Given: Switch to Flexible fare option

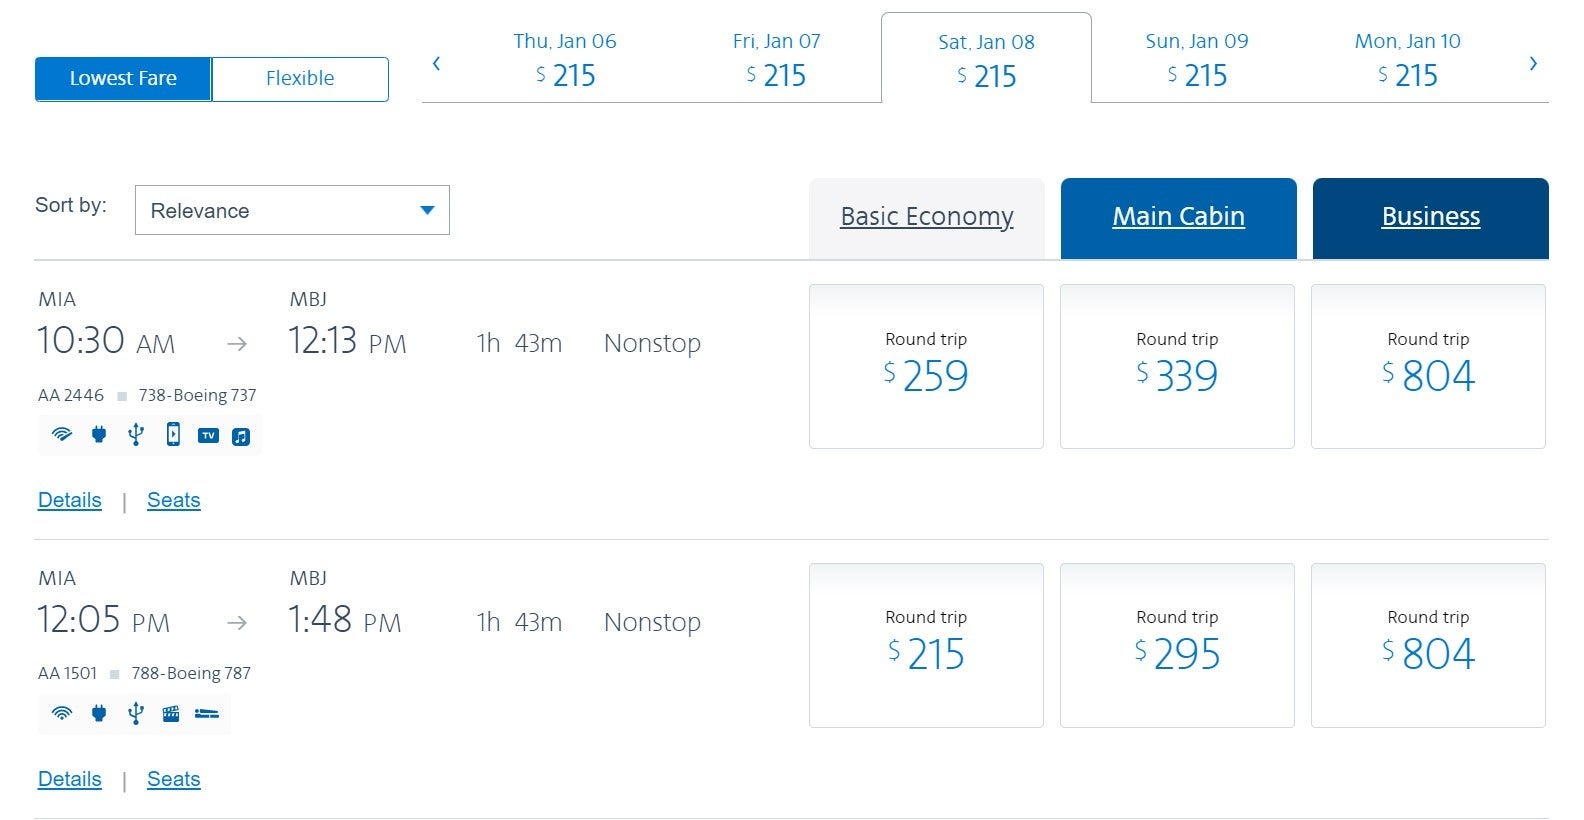Looking at the screenshot, I should coord(300,79).
